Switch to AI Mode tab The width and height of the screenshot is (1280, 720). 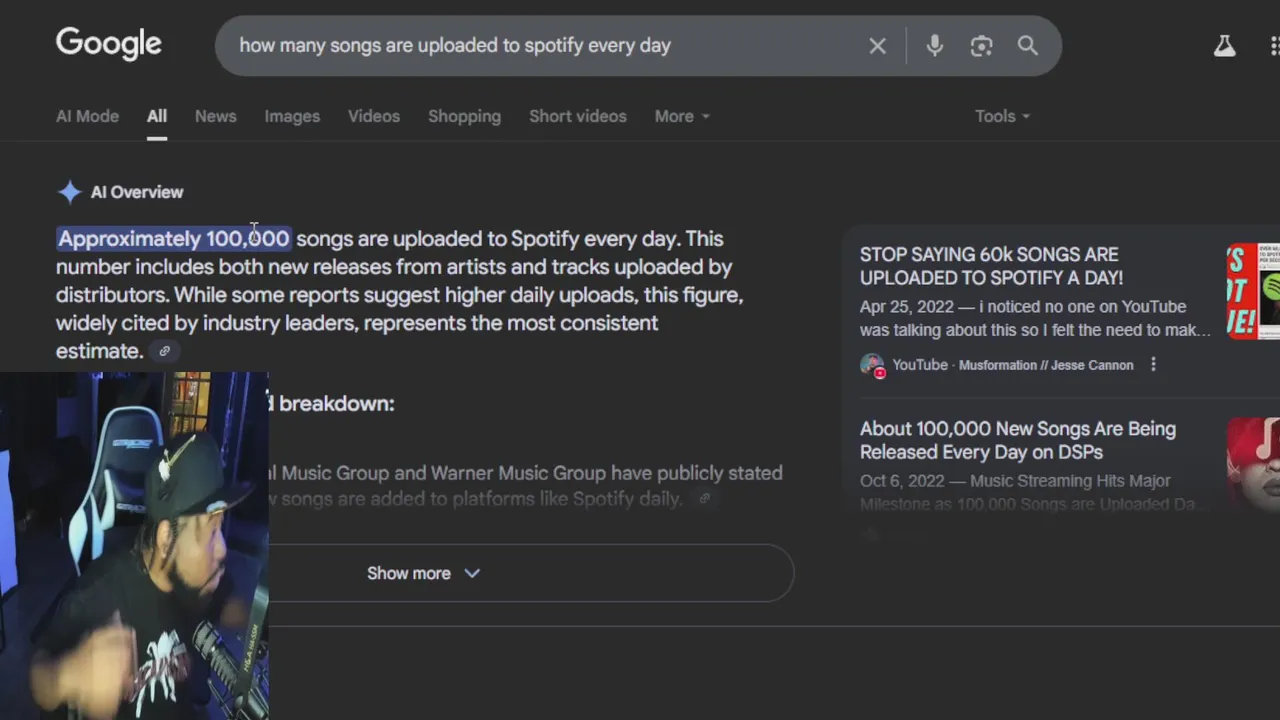pyautogui.click(x=87, y=116)
